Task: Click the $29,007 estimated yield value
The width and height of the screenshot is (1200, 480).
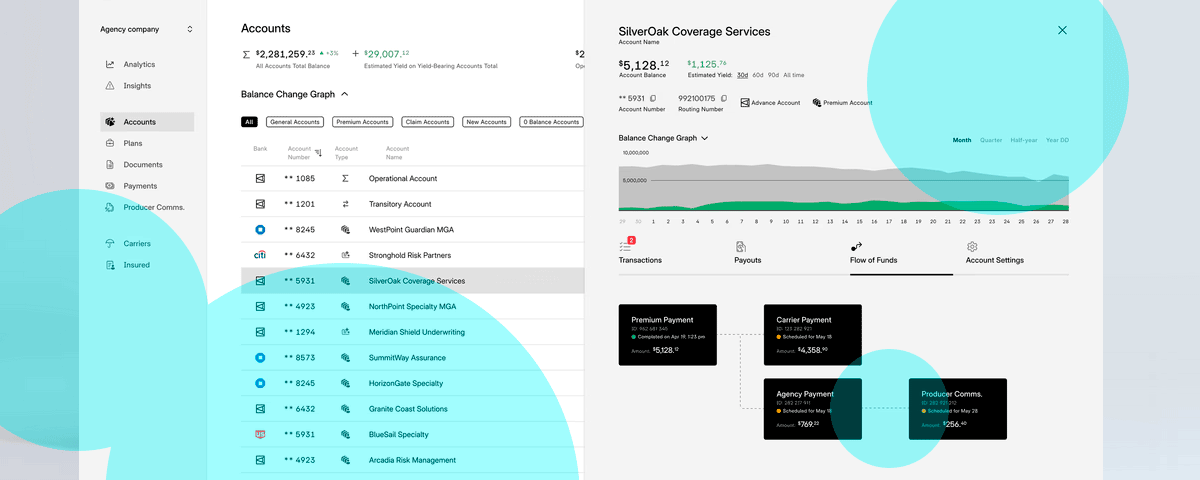Action: [386, 53]
